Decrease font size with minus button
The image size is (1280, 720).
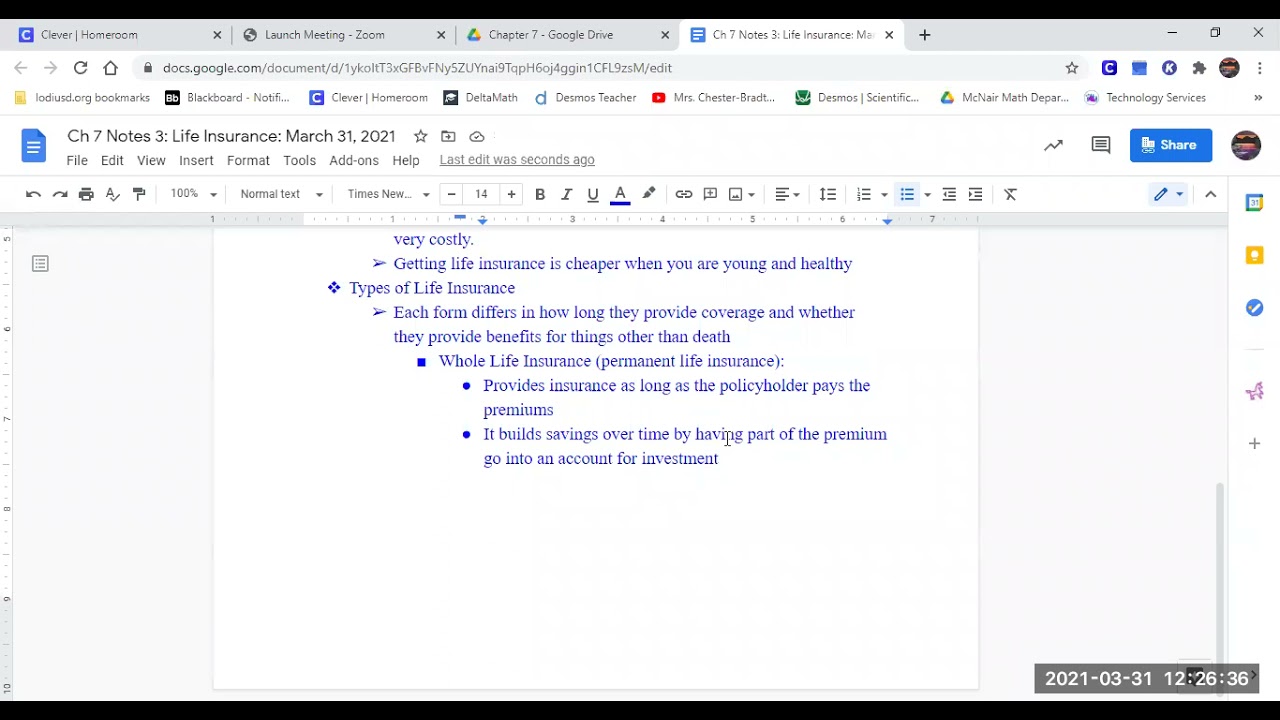point(452,194)
